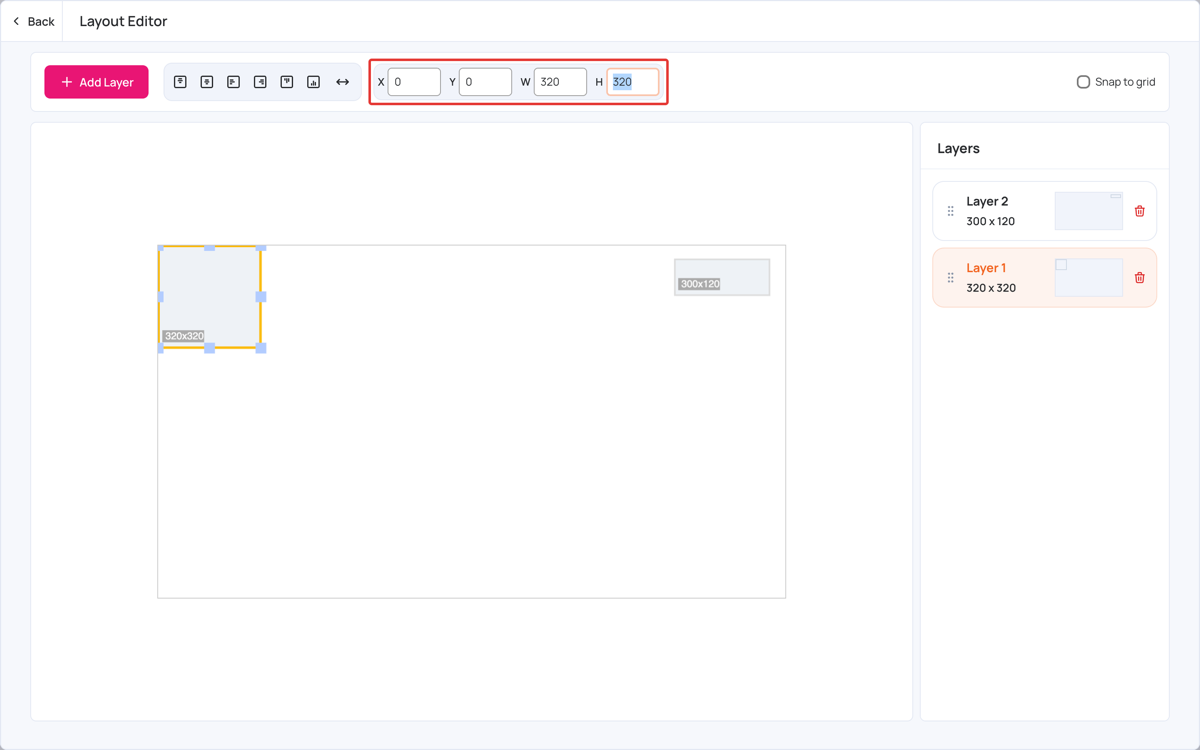Click the align top icon in toolbar
The height and width of the screenshot is (750, 1200).
pos(287,82)
